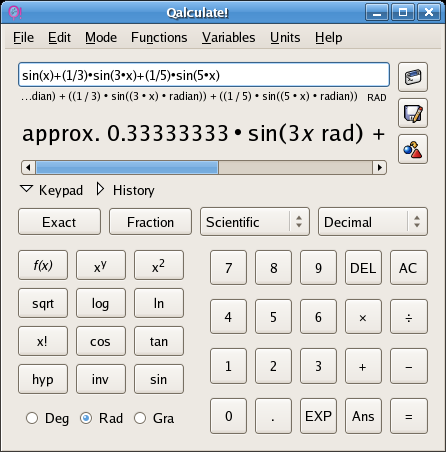Click the store result notepad icon
This screenshot has height=452, width=446.
click(413, 113)
